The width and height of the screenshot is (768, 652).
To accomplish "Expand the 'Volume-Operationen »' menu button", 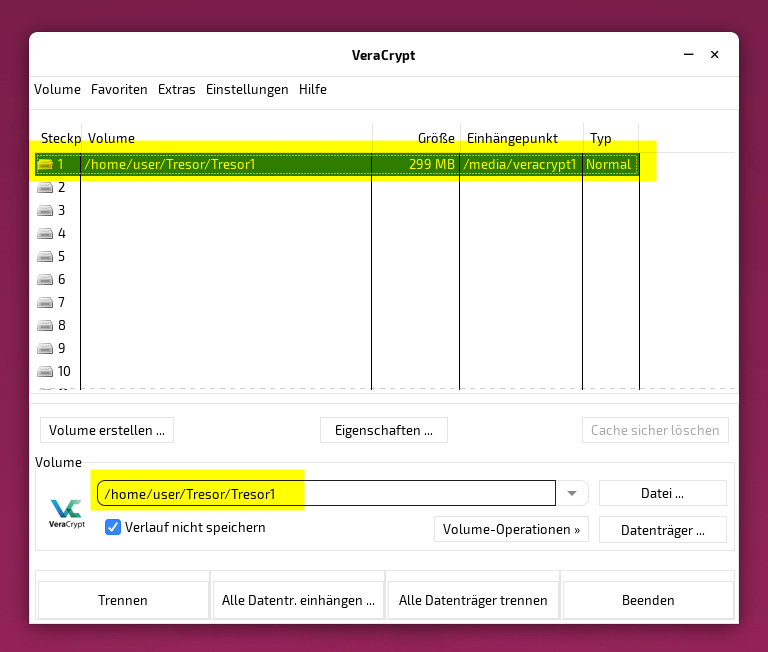I will coord(511,530).
